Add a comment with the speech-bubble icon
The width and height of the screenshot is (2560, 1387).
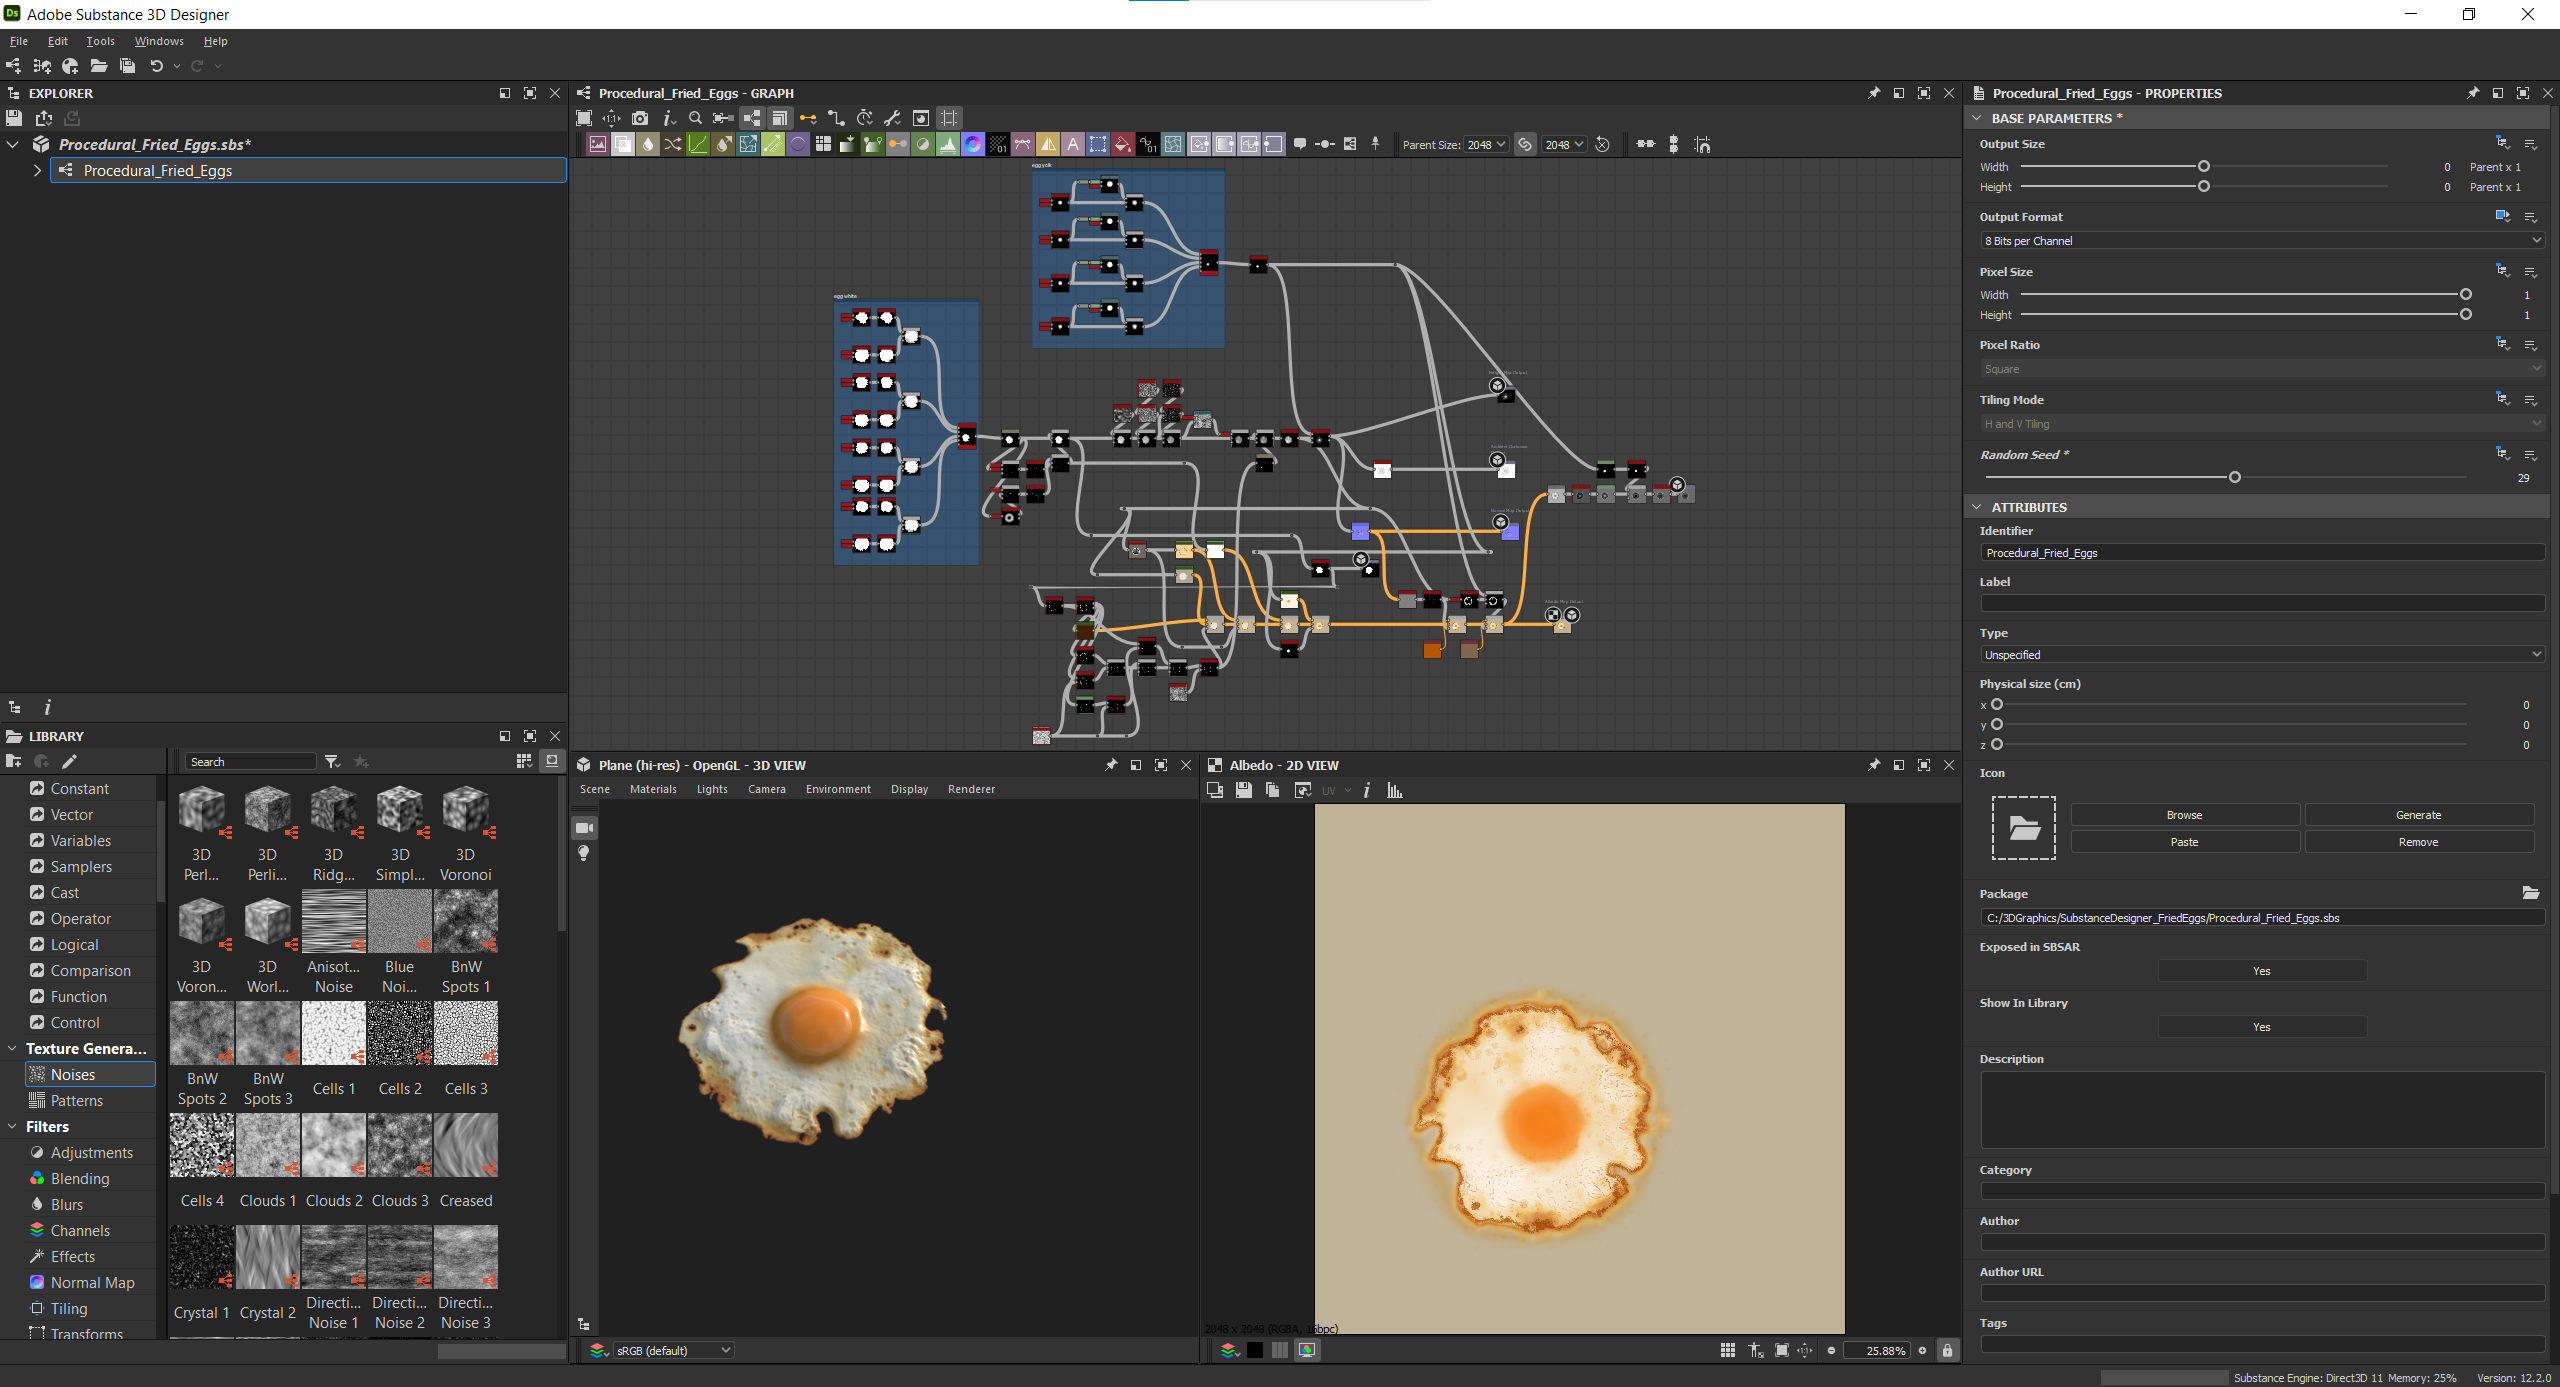[1300, 144]
